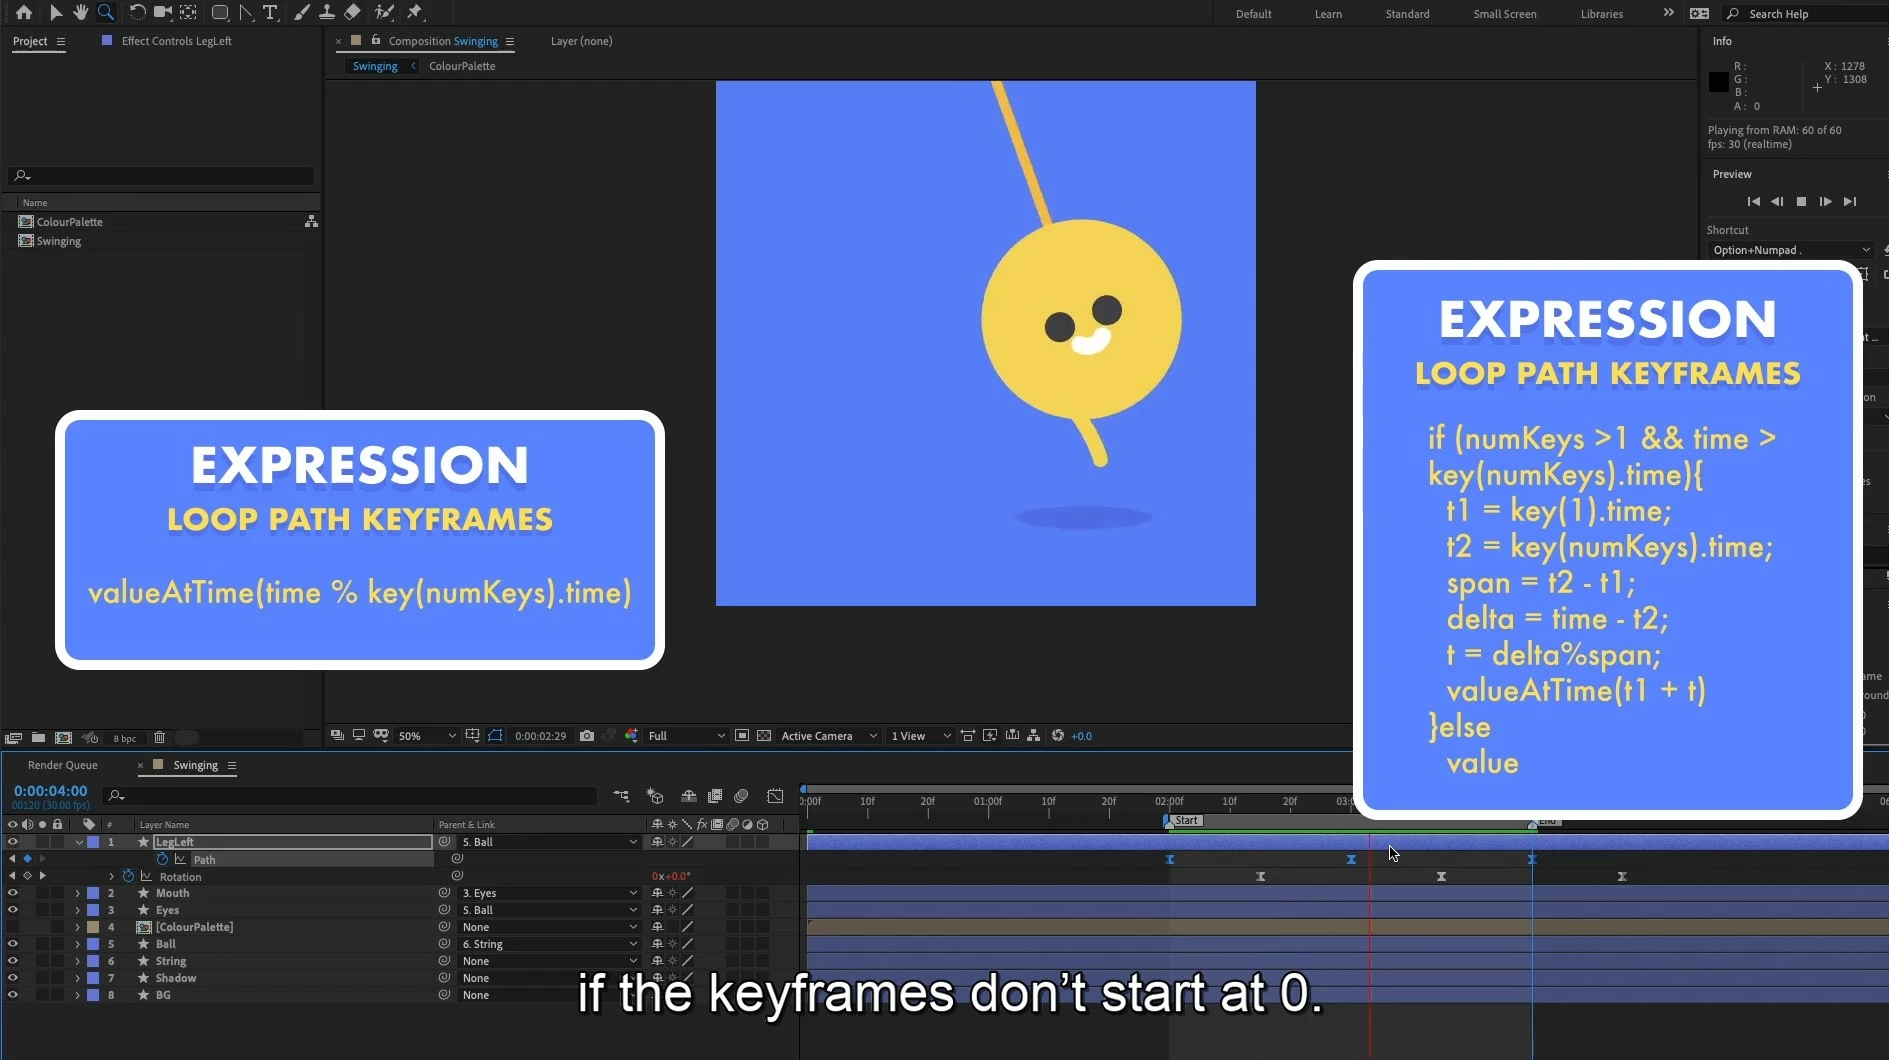Open the Render Queue tab
This screenshot has width=1889, height=1060.
pos(63,765)
